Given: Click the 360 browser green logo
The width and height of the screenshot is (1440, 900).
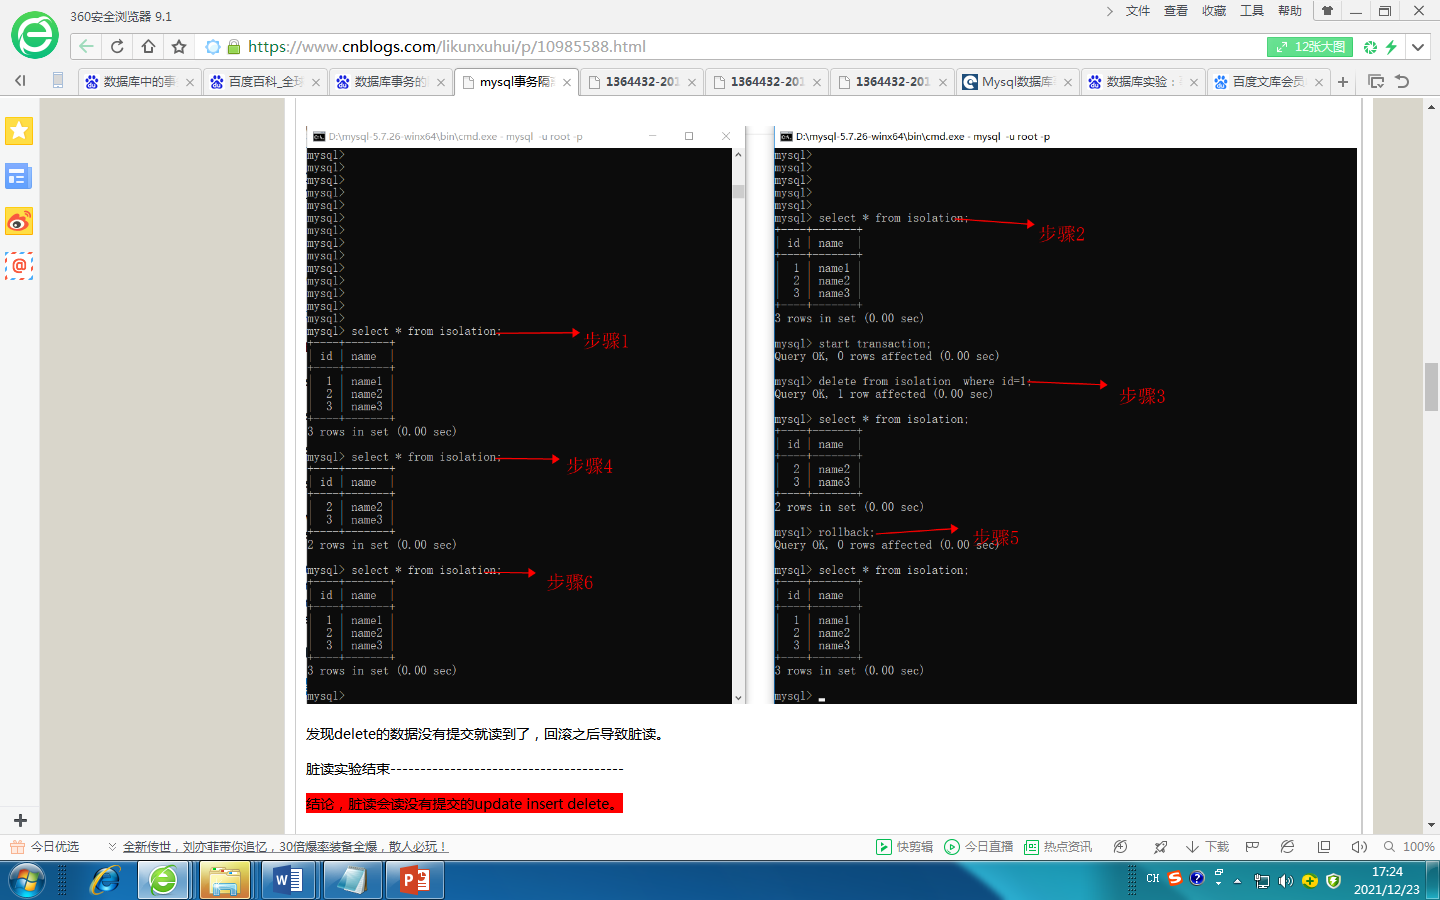Looking at the screenshot, I should 35,36.
